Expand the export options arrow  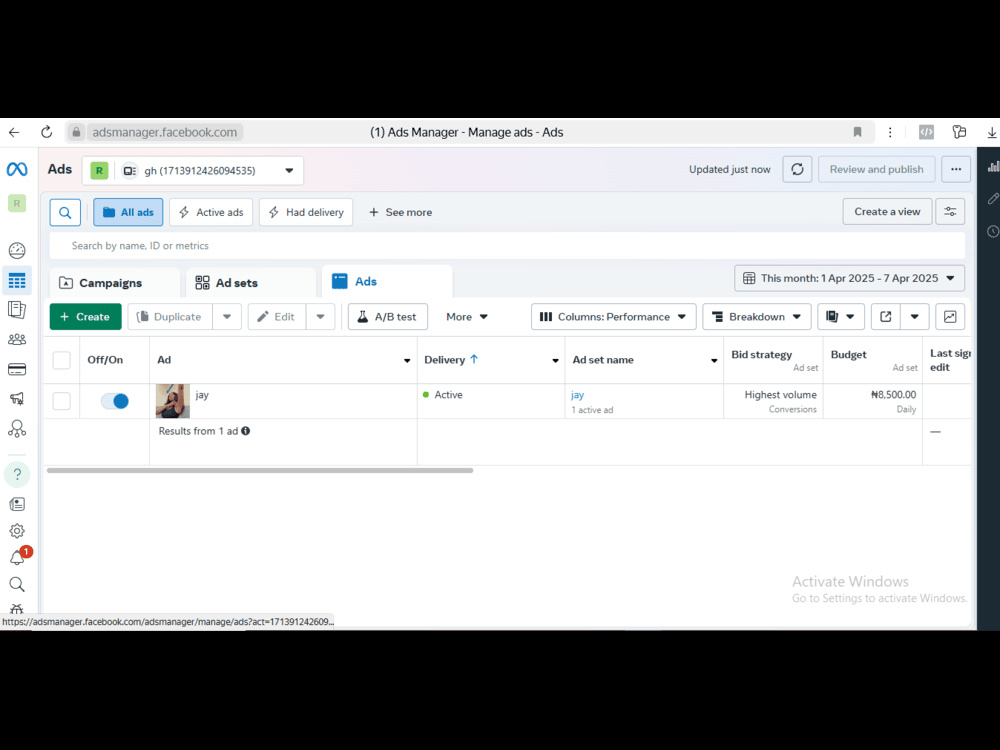coord(915,316)
